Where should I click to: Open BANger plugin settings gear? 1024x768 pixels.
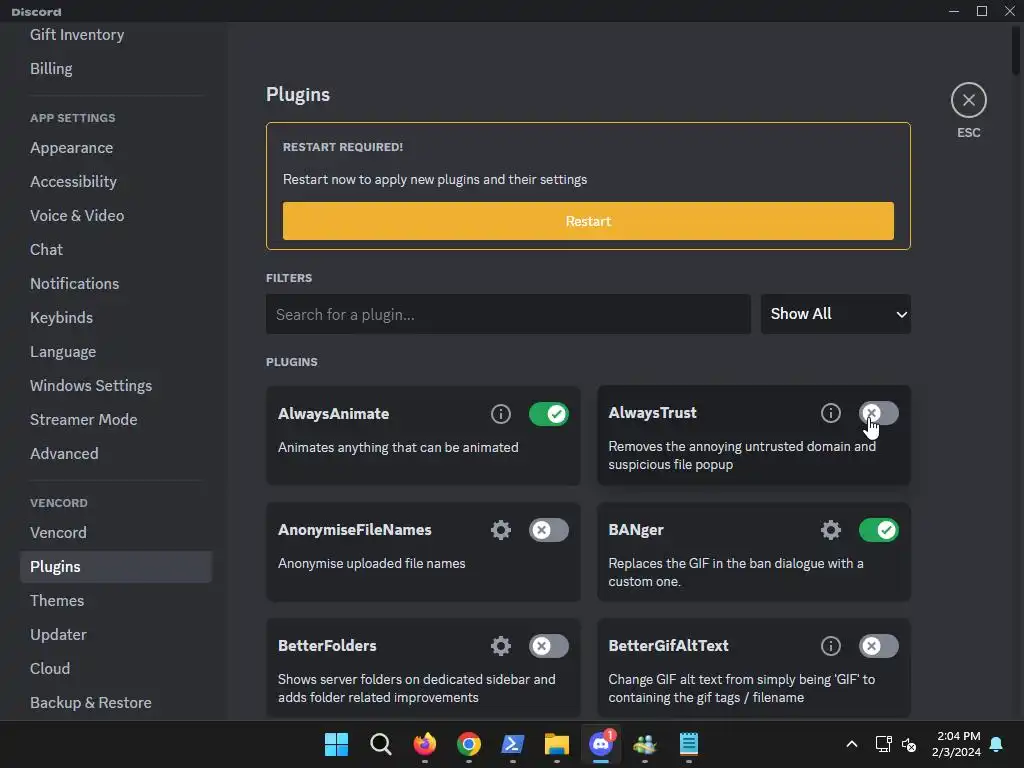pyautogui.click(x=831, y=530)
